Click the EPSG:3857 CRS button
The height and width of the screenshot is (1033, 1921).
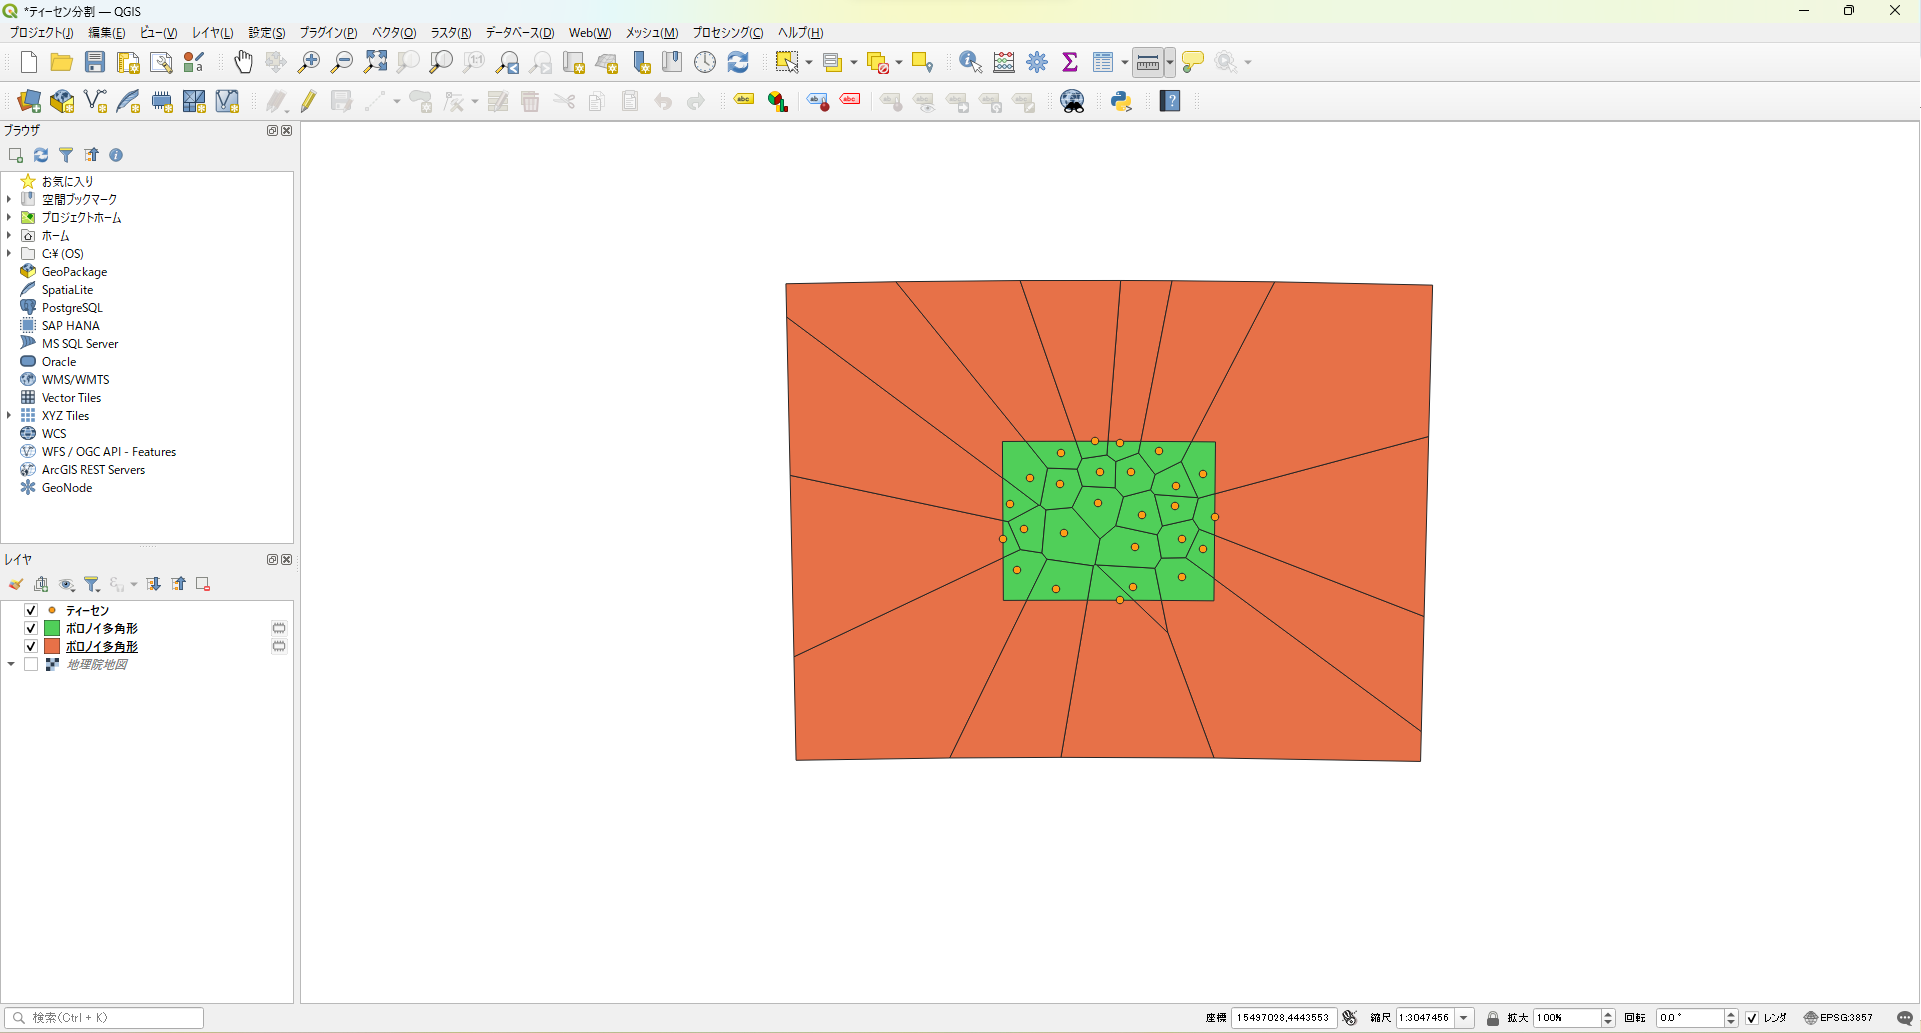point(1838,1018)
